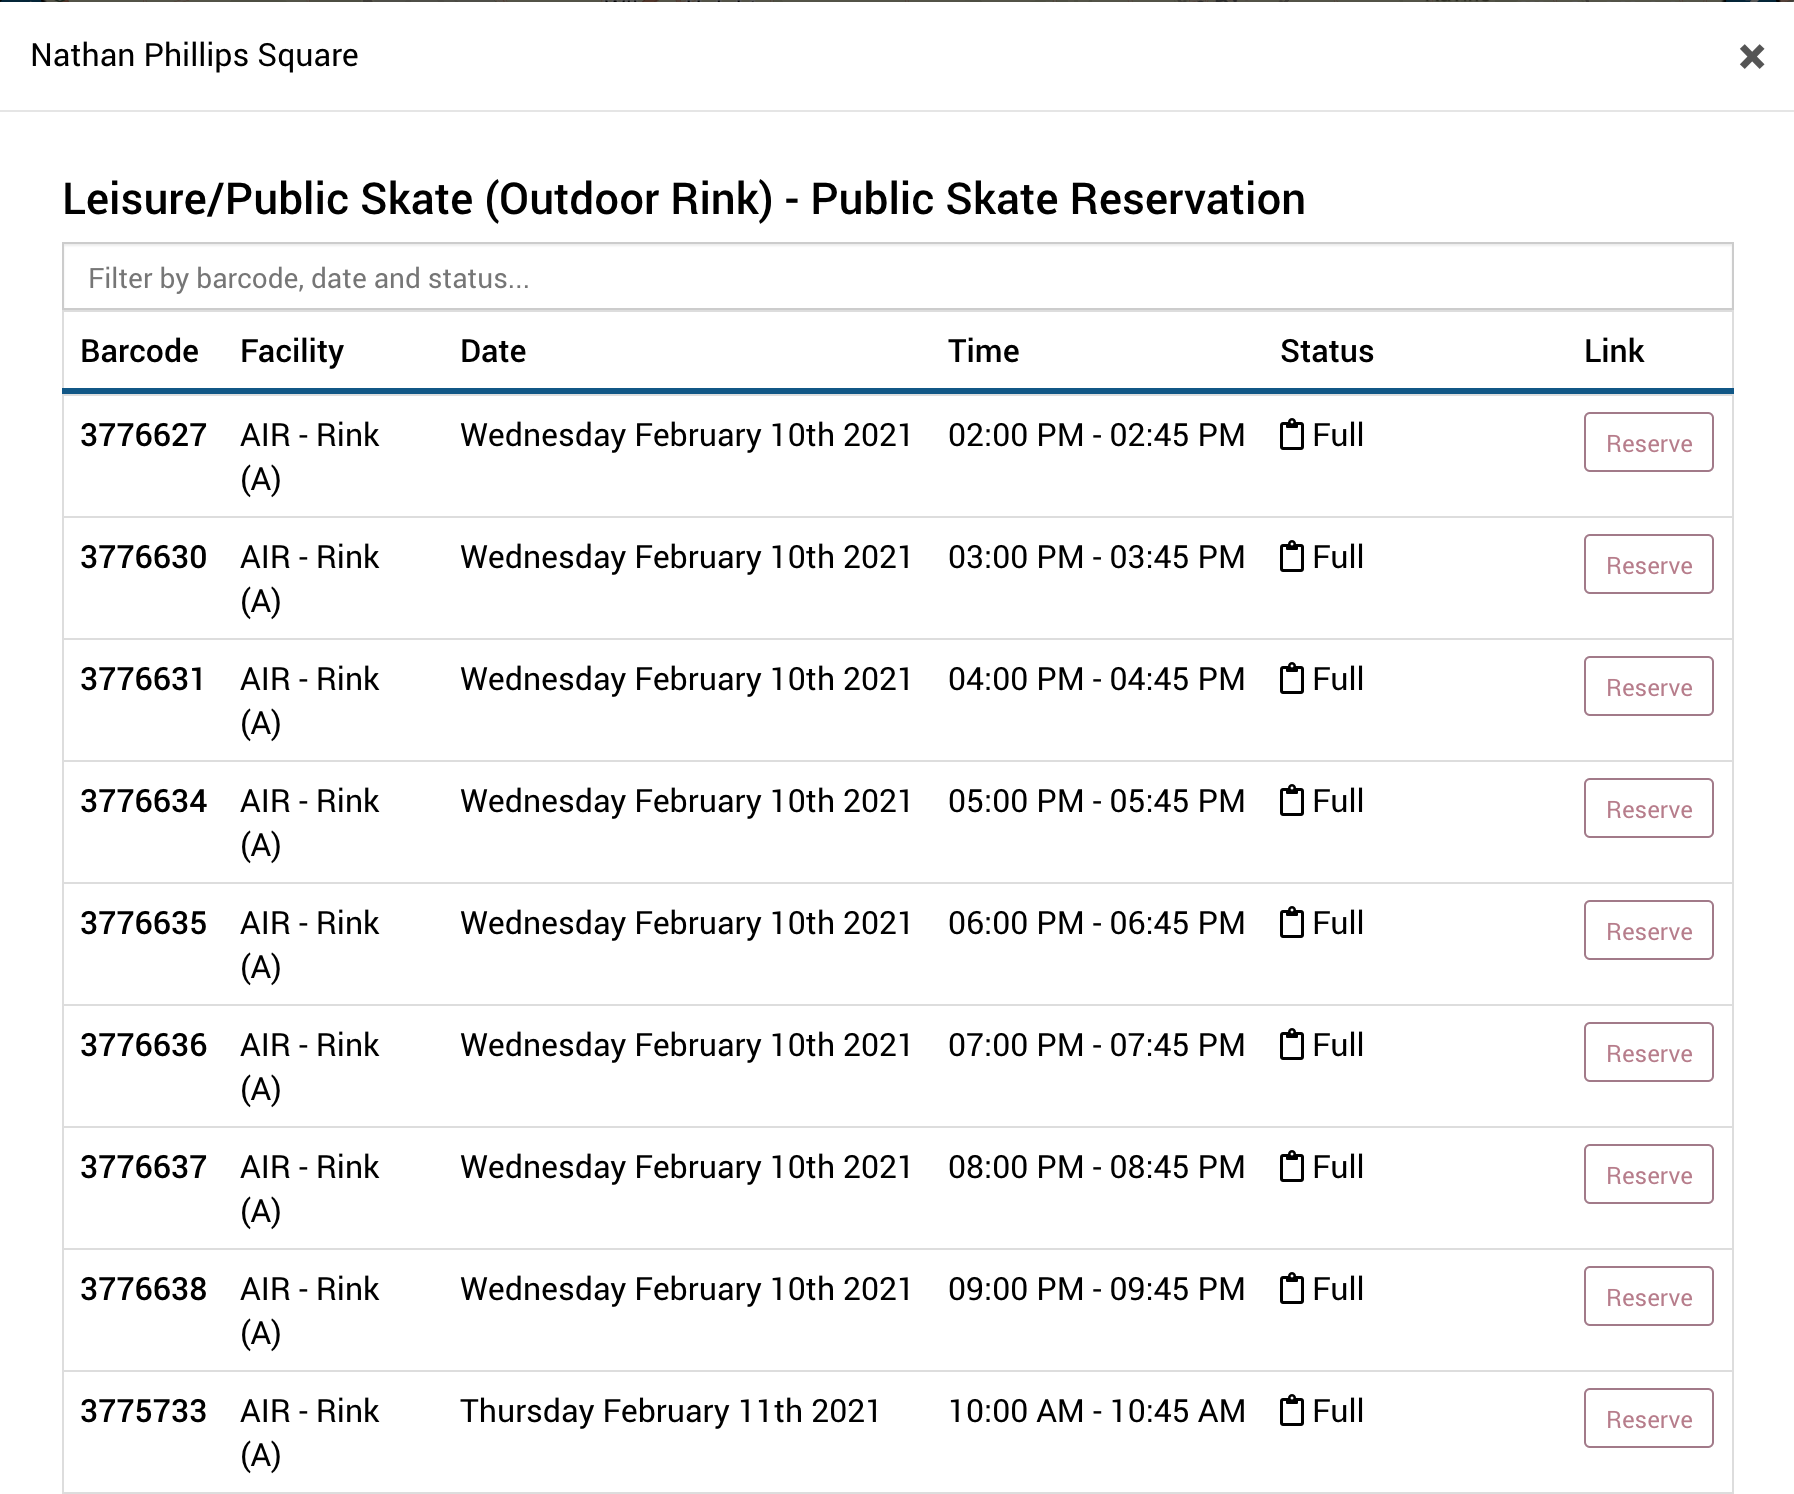The image size is (1794, 1494).
Task: Reserve the 08:00 PM - 08:45 PM slot
Action: (x=1648, y=1174)
